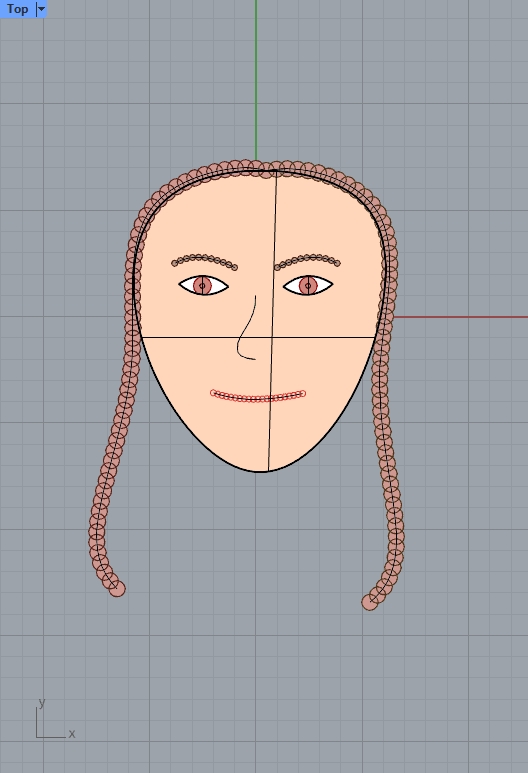
Task: Select the nose curve on the face
Action: [246, 327]
